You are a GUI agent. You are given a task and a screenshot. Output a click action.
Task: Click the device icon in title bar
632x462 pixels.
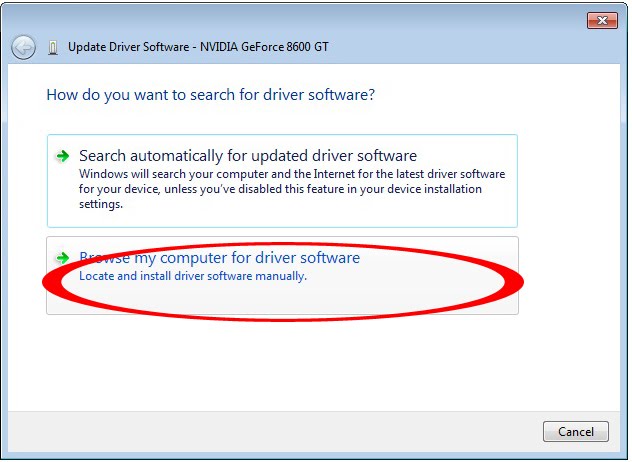[x=53, y=48]
